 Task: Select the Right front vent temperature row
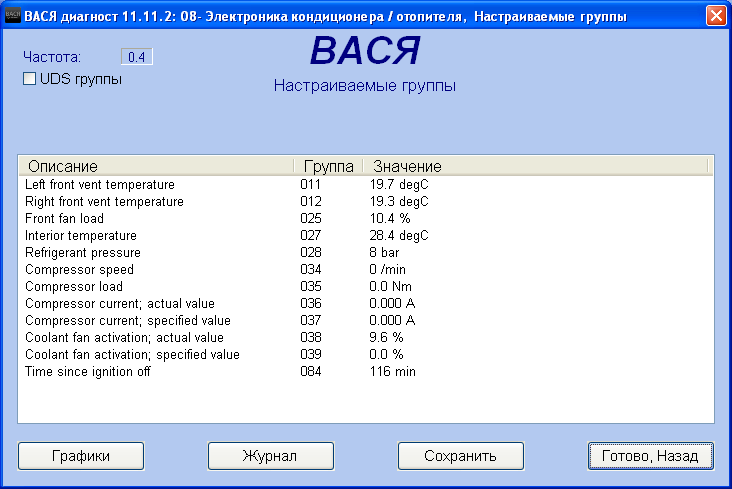click(104, 202)
